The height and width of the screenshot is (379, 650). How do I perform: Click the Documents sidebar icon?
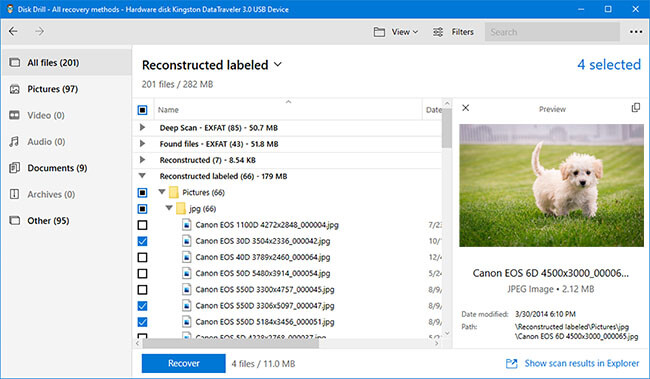(15, 168)
